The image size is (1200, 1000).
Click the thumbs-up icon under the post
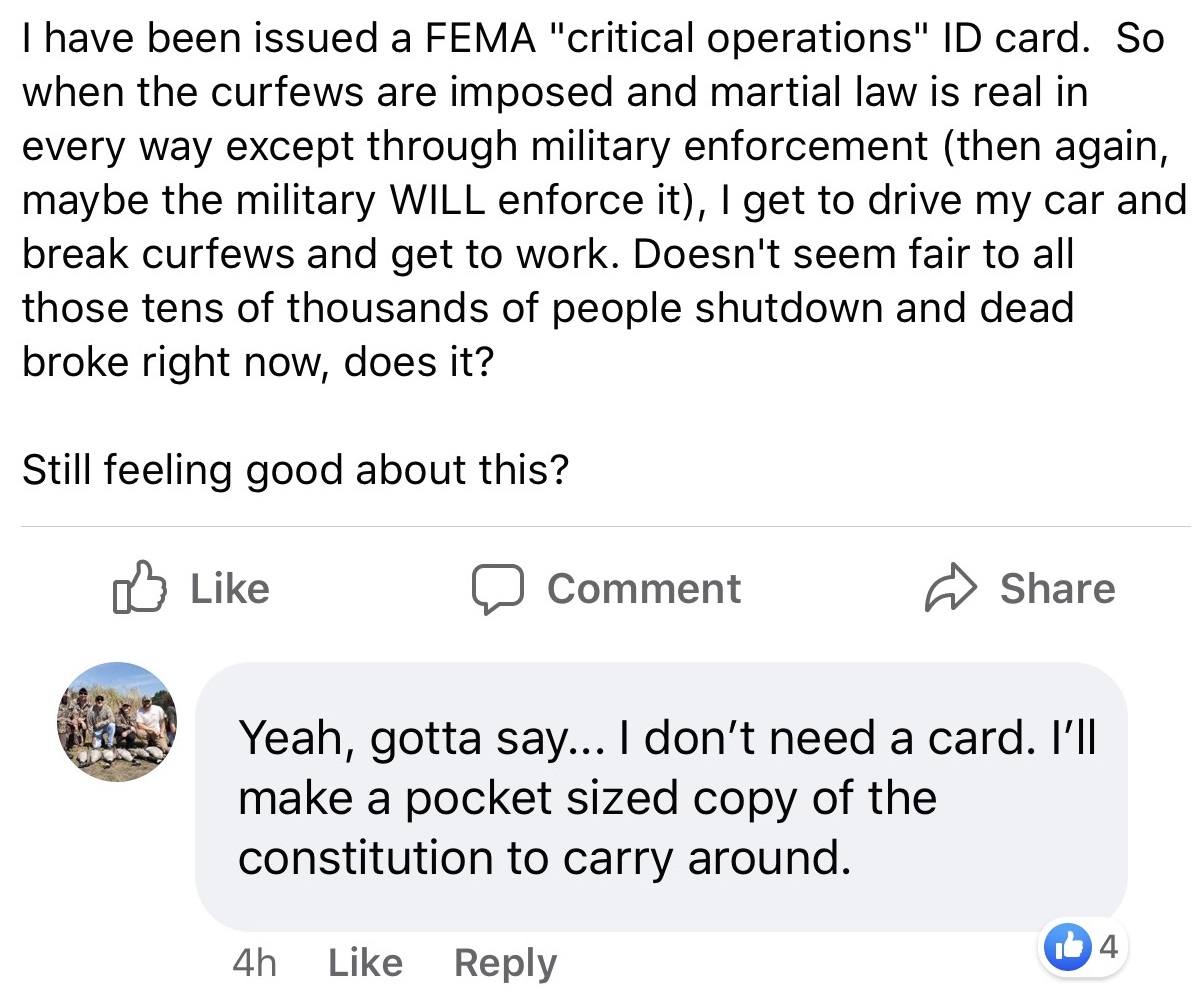click(x=137, y=588)
